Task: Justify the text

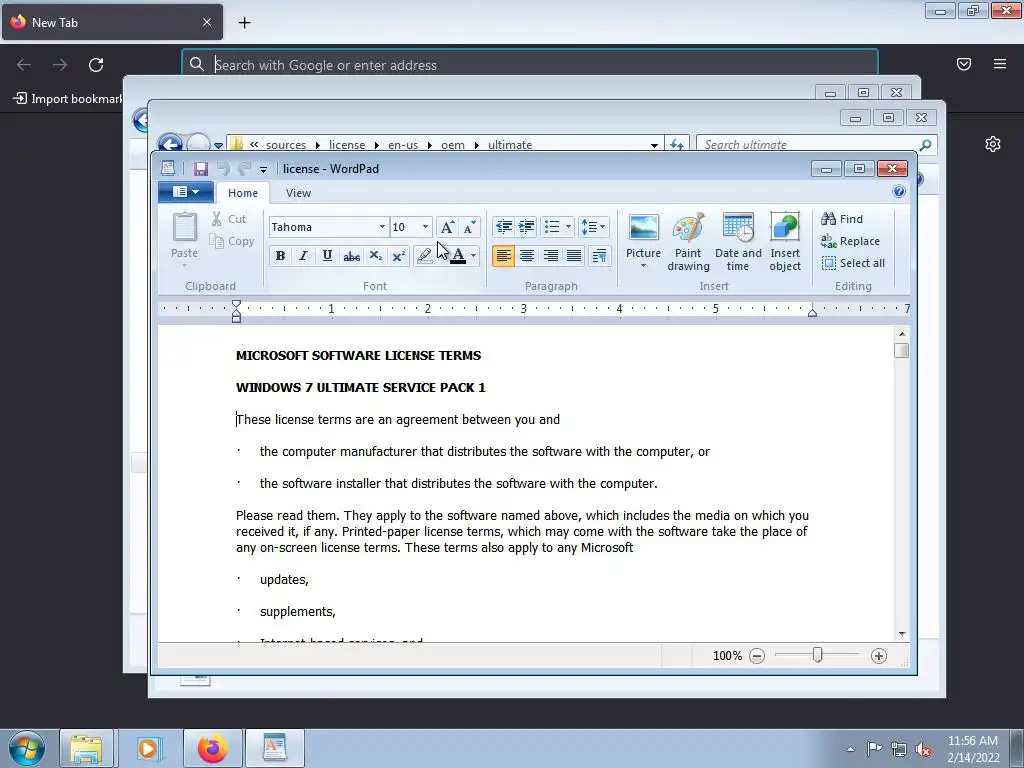Action: pyautogui.click(x=574, y=255)
